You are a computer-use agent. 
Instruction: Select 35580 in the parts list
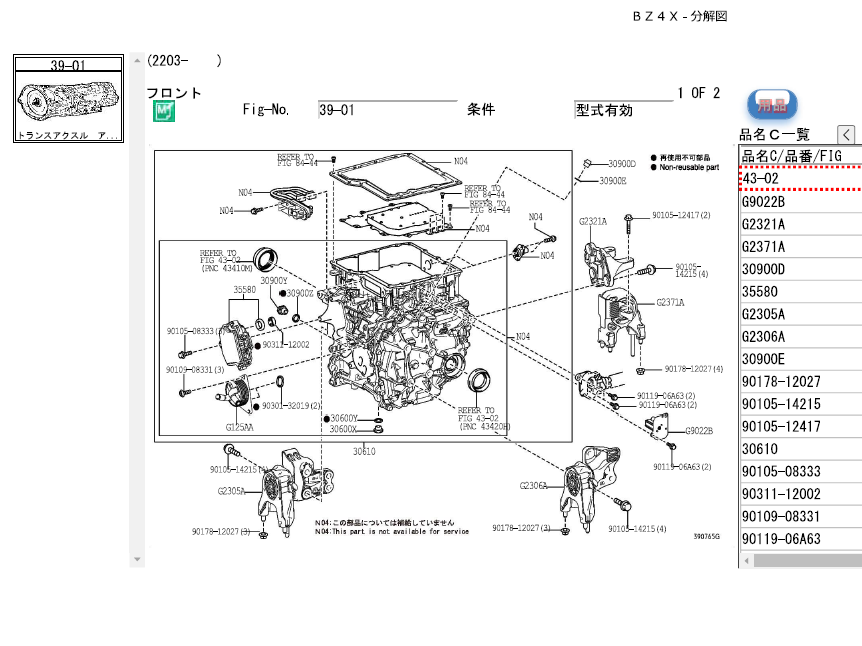(801, 292)
